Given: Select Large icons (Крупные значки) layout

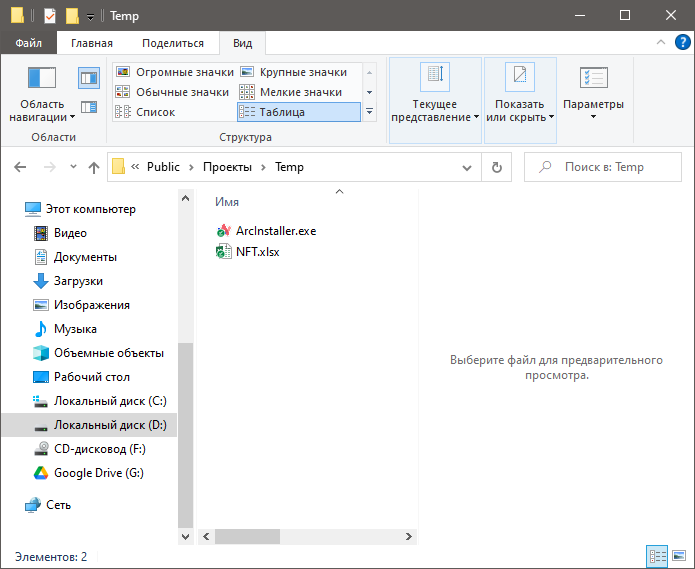Looking at the screenshot, I should [293, 72].
